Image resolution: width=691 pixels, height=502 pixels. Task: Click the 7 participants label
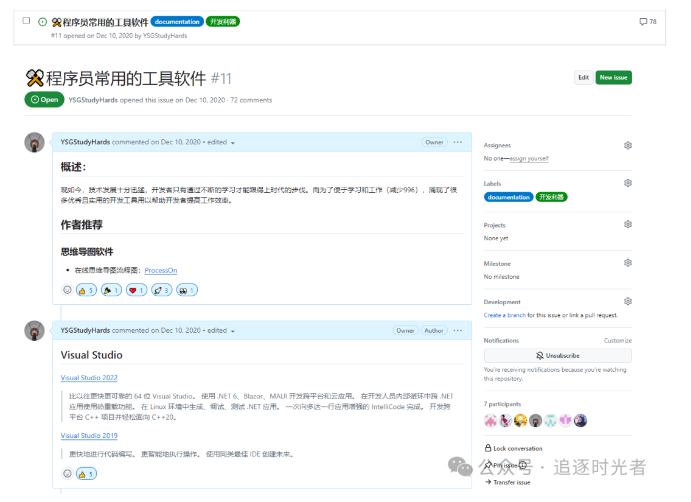click(502, 404)
